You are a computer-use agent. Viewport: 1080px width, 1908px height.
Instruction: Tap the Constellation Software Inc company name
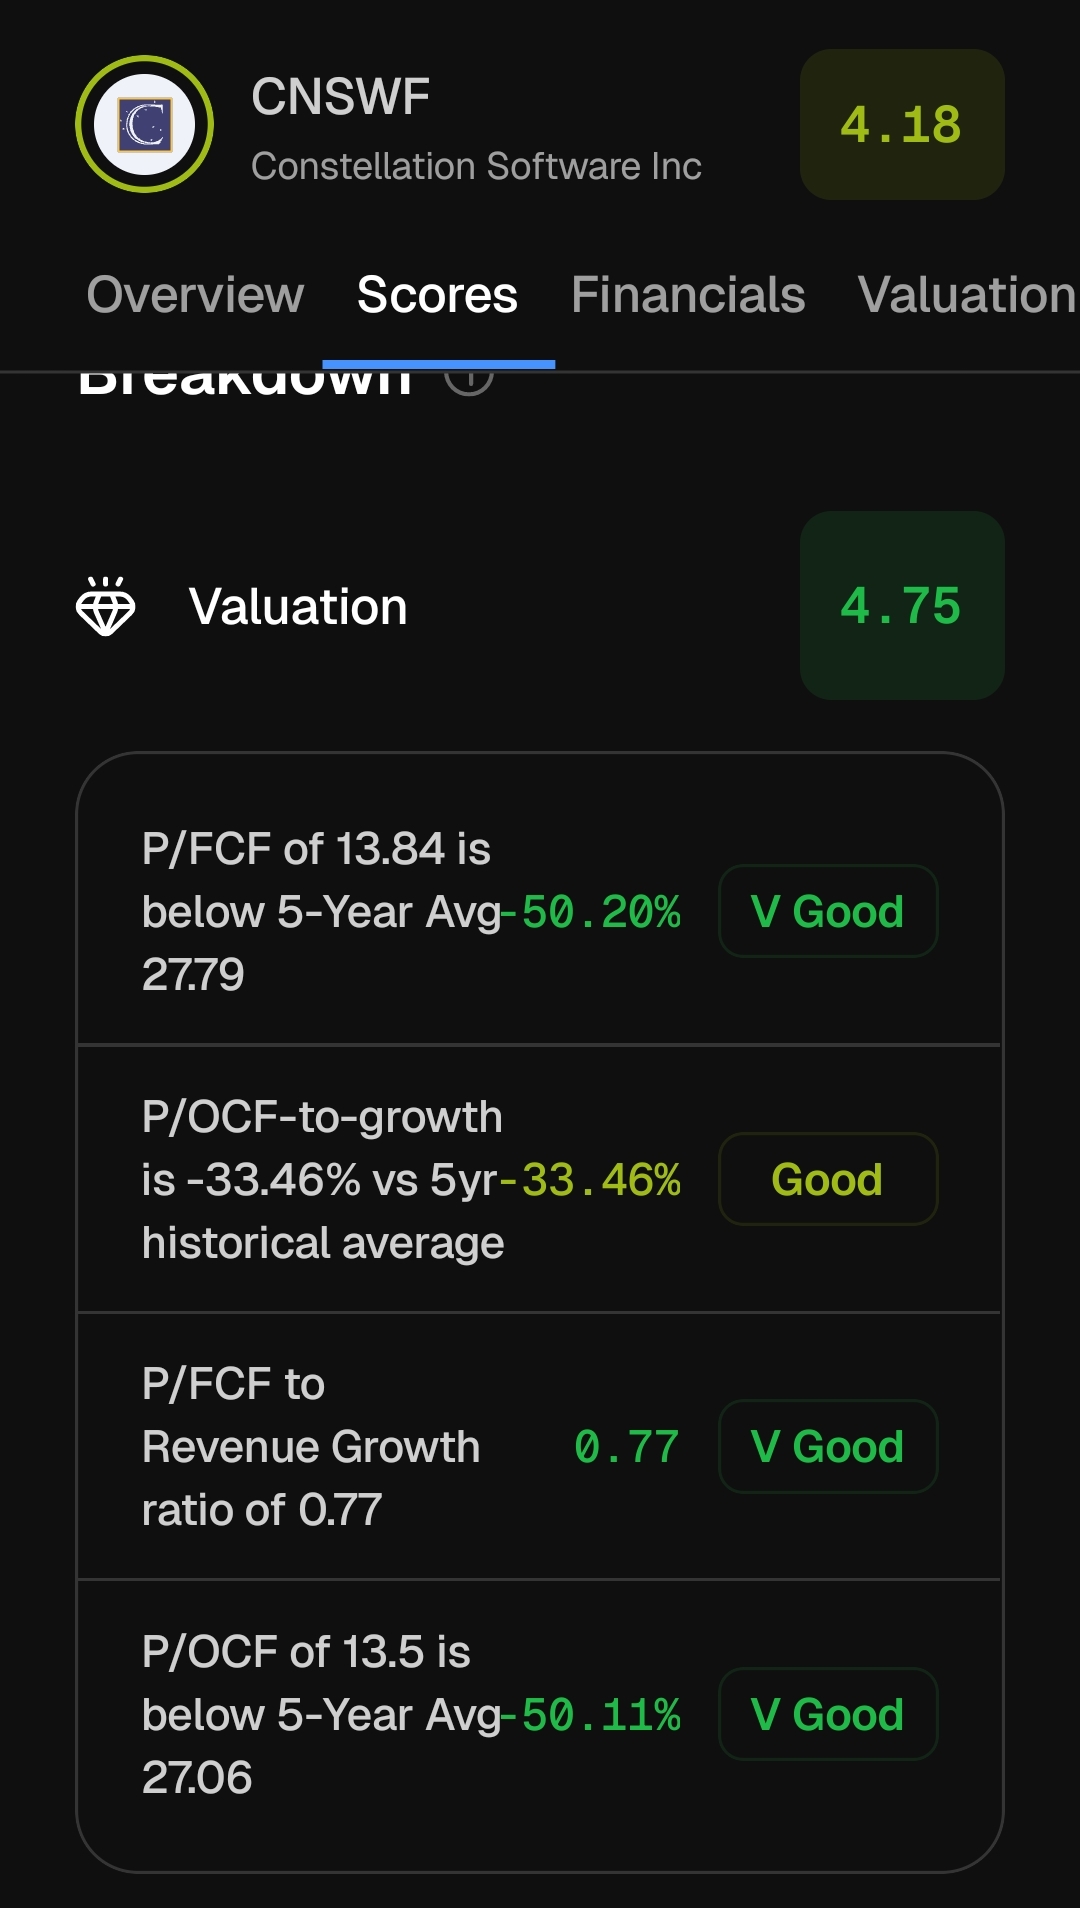pos(476,166)
